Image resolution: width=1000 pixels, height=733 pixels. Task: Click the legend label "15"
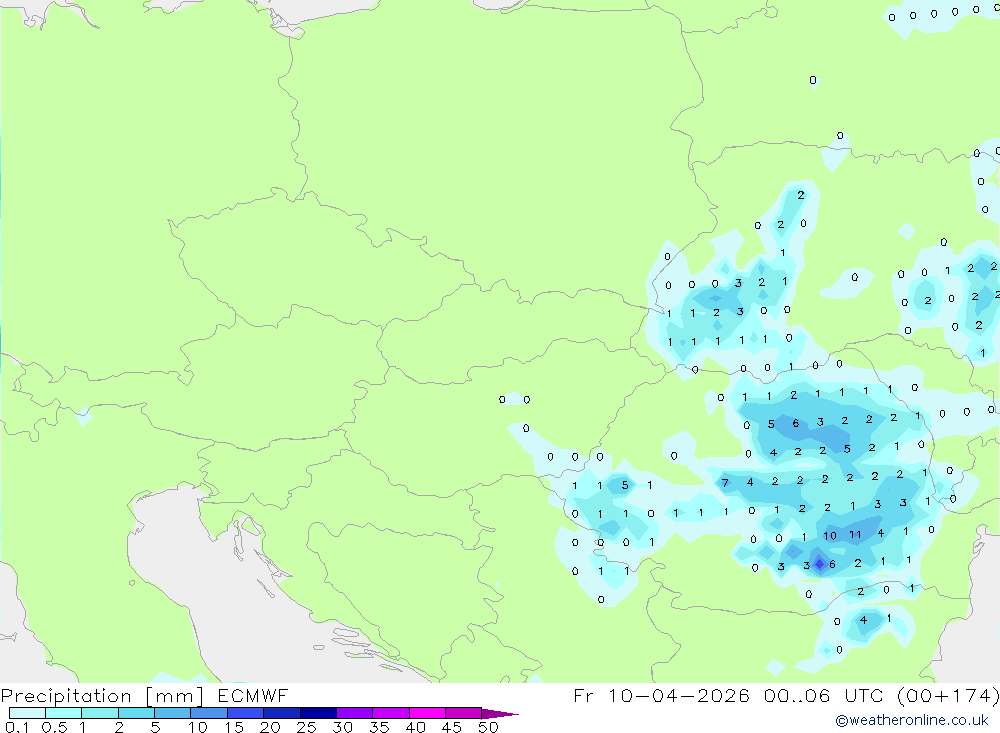(234, 727)
